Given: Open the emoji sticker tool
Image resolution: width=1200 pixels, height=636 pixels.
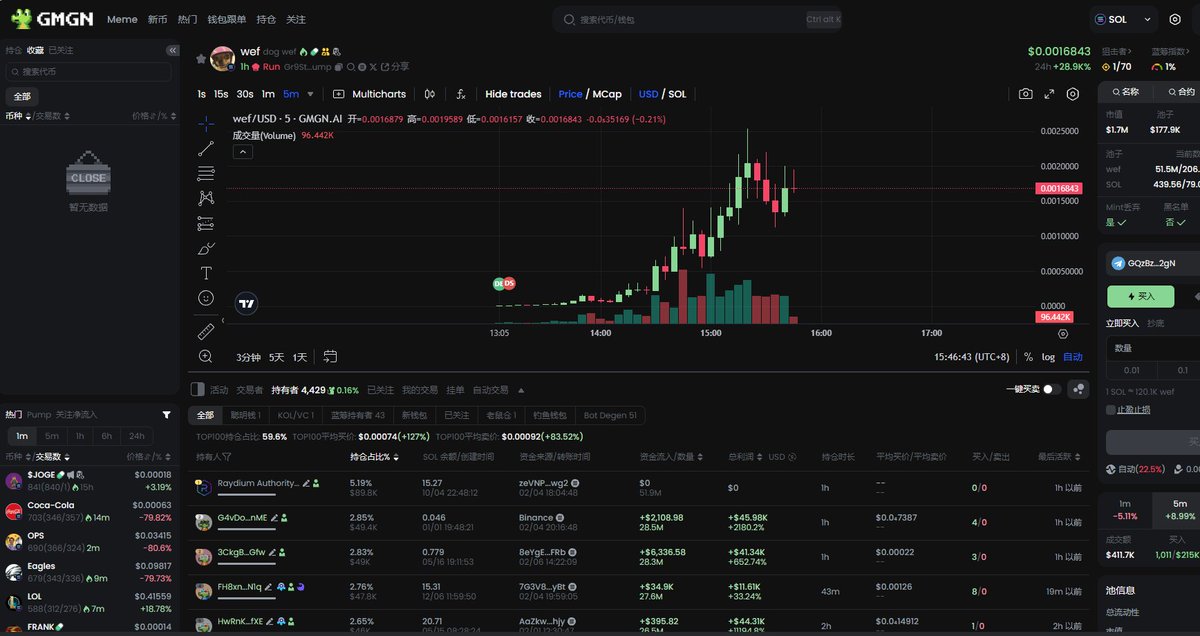Looking at the screenshot, I should click(206, 298).
